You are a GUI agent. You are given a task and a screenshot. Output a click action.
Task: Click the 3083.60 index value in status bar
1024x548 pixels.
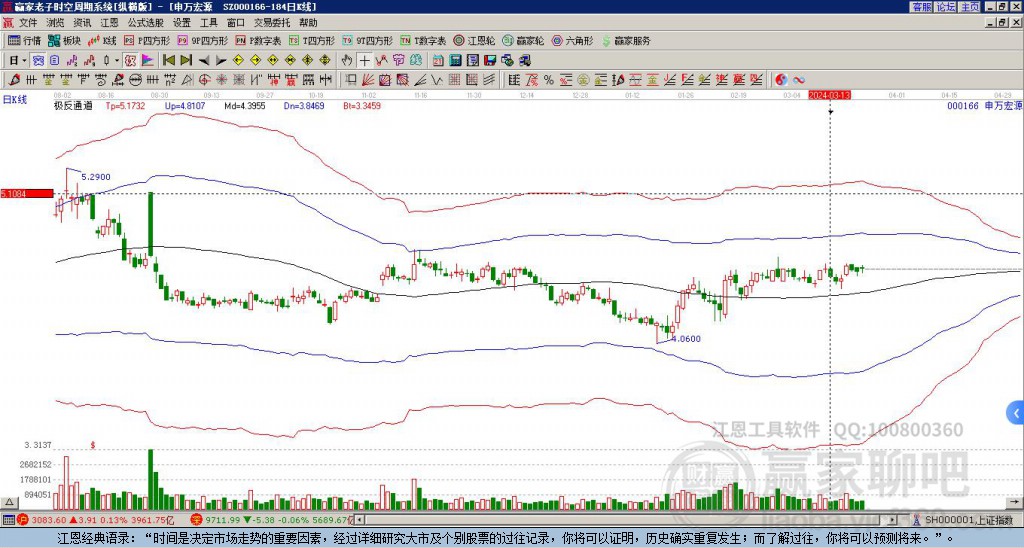[49, 520]
